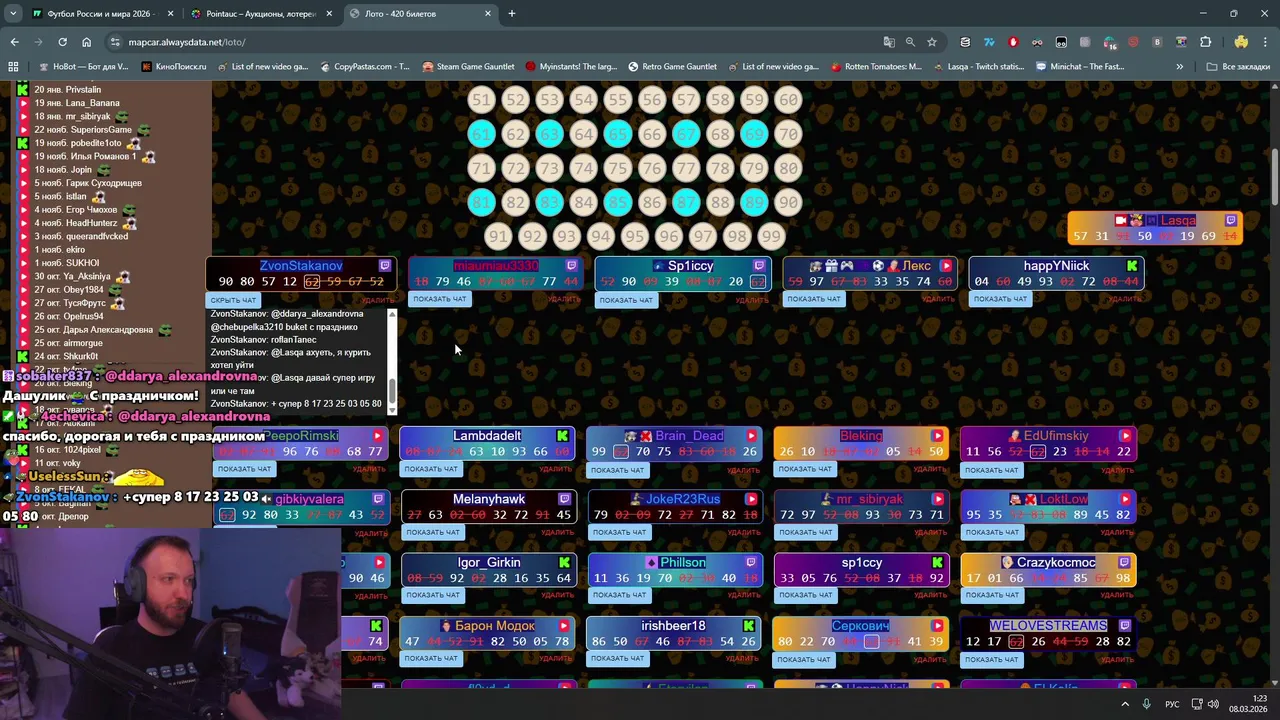Show chat for Lambdadelt ticket

431,469
